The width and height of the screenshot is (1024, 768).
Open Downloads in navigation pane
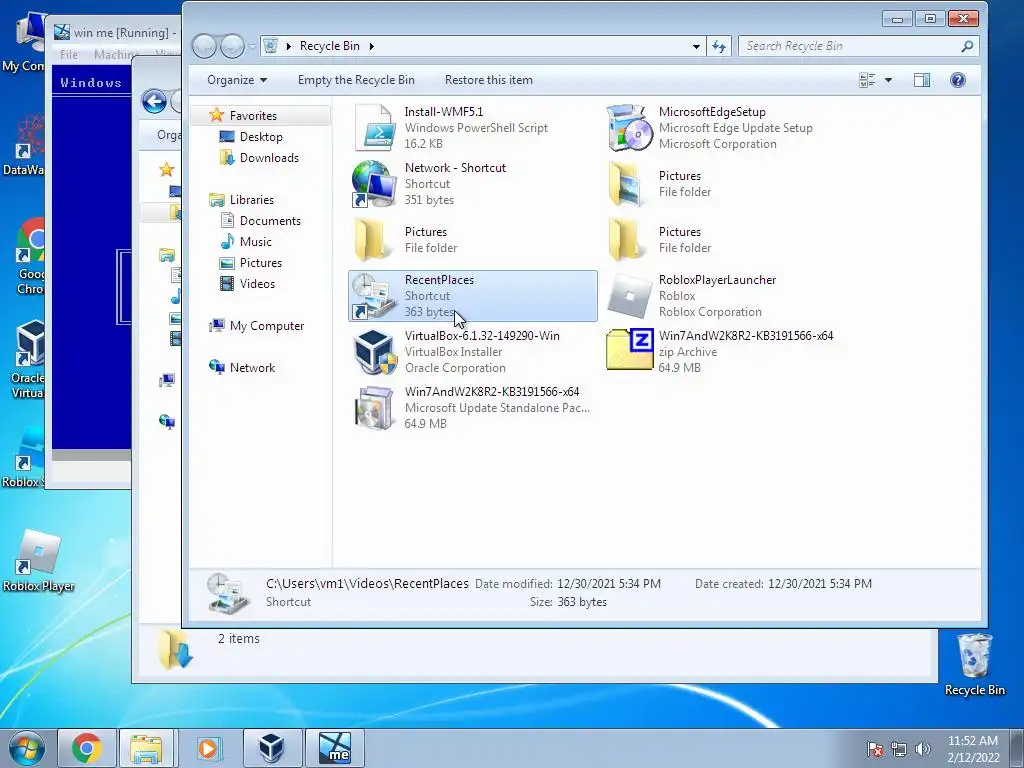(x=268, y=157)
